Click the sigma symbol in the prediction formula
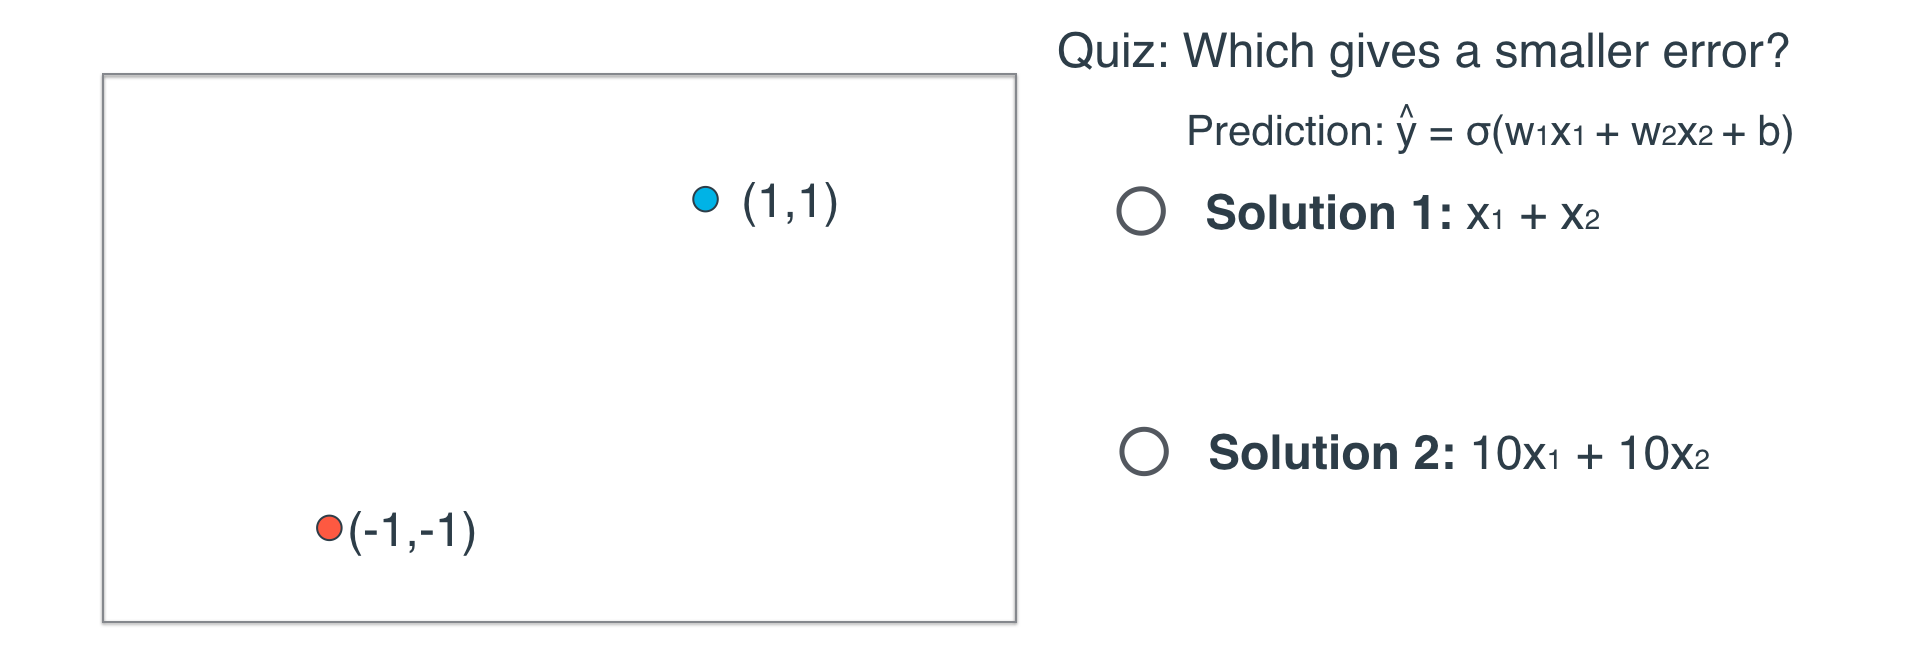This screenshot has width=1920, height=663. pyautogui.click(x=1477, y=132)
